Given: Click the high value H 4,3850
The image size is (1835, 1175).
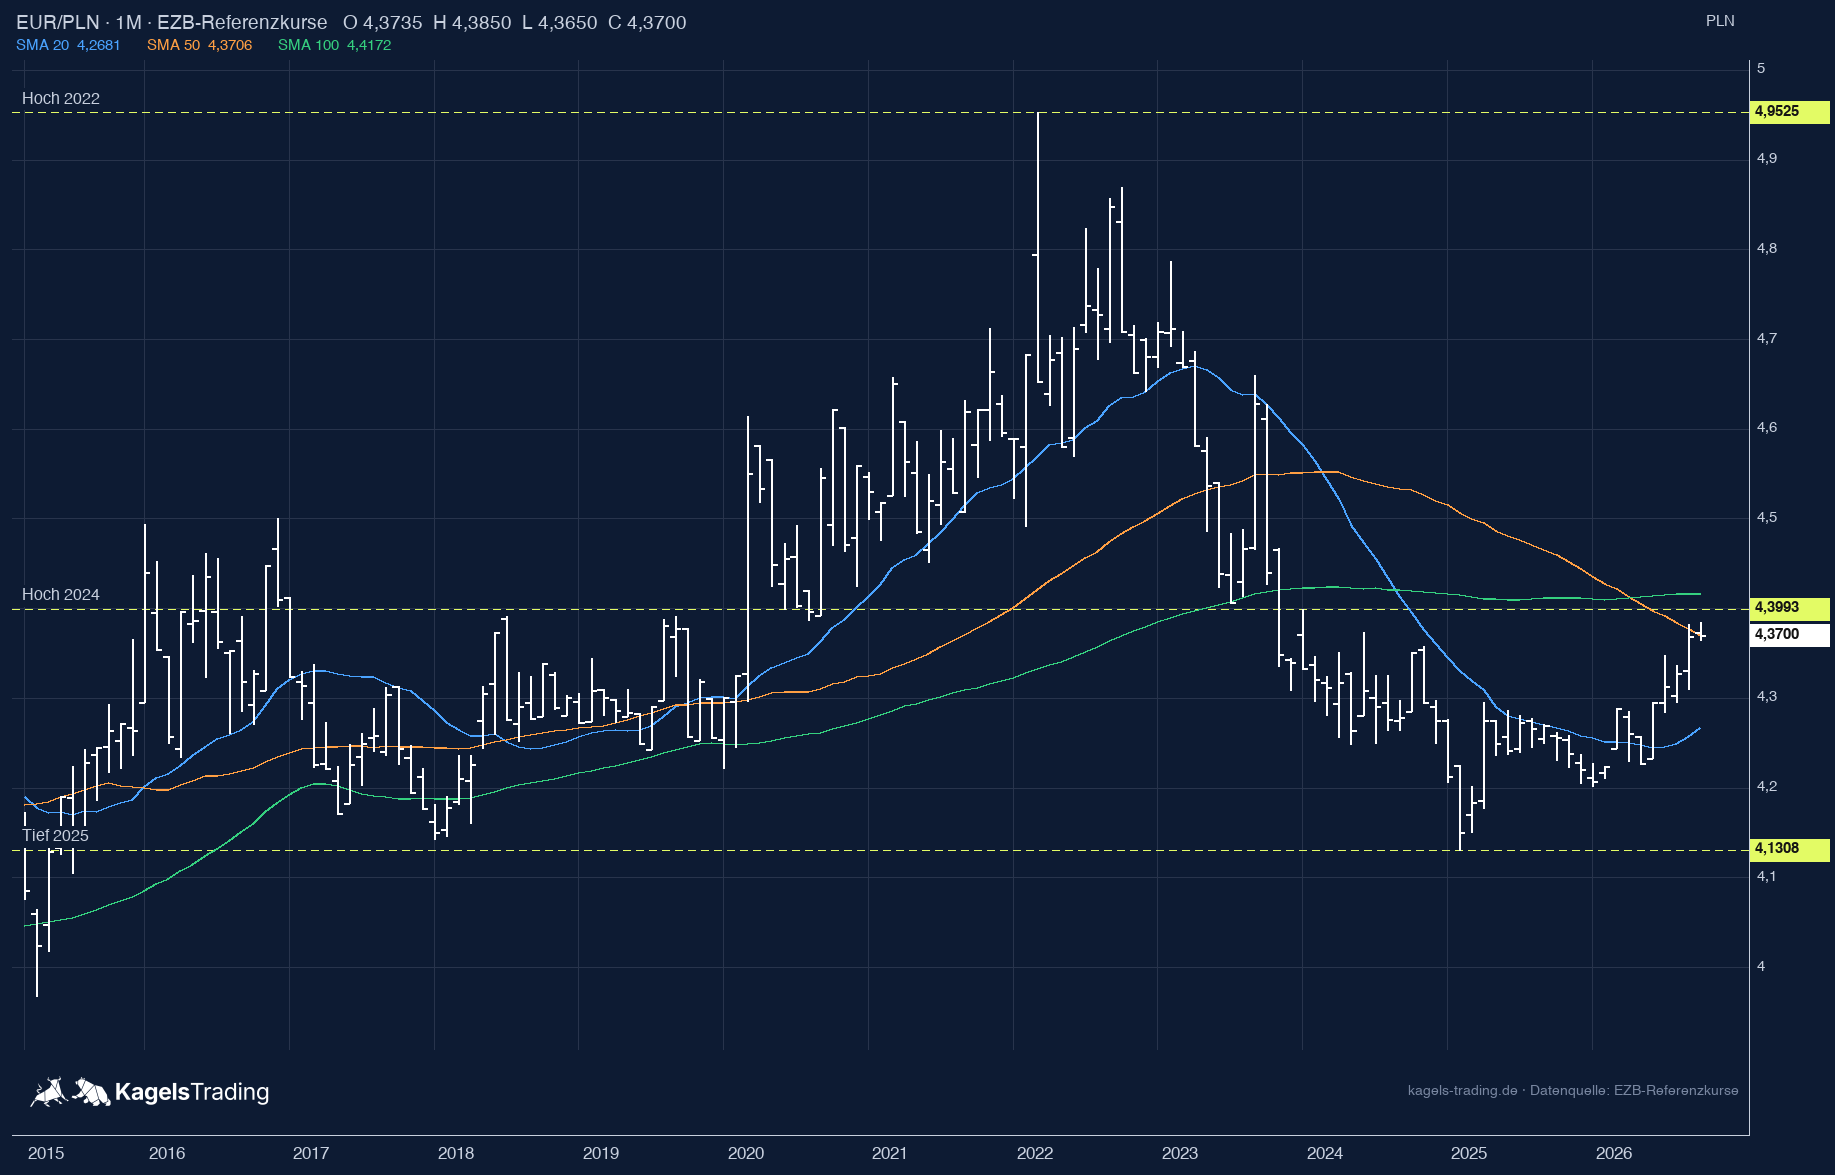Looking at the screenshot, I should coord(472,22).
